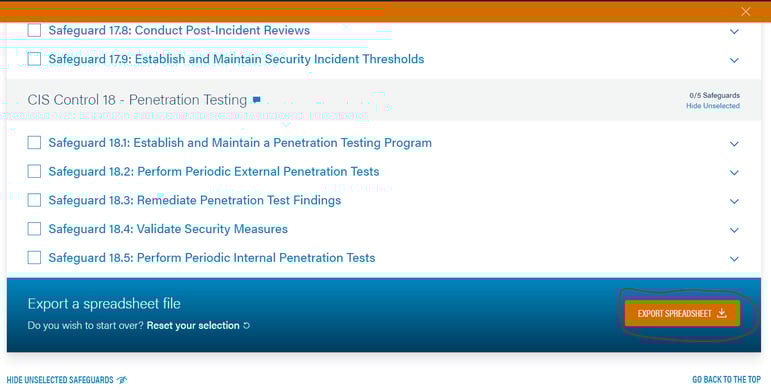Expand the Safeguard 18.2 chevron
This screenshot has width=771, height=390.
pyautogui.click(x=734, y=173)
